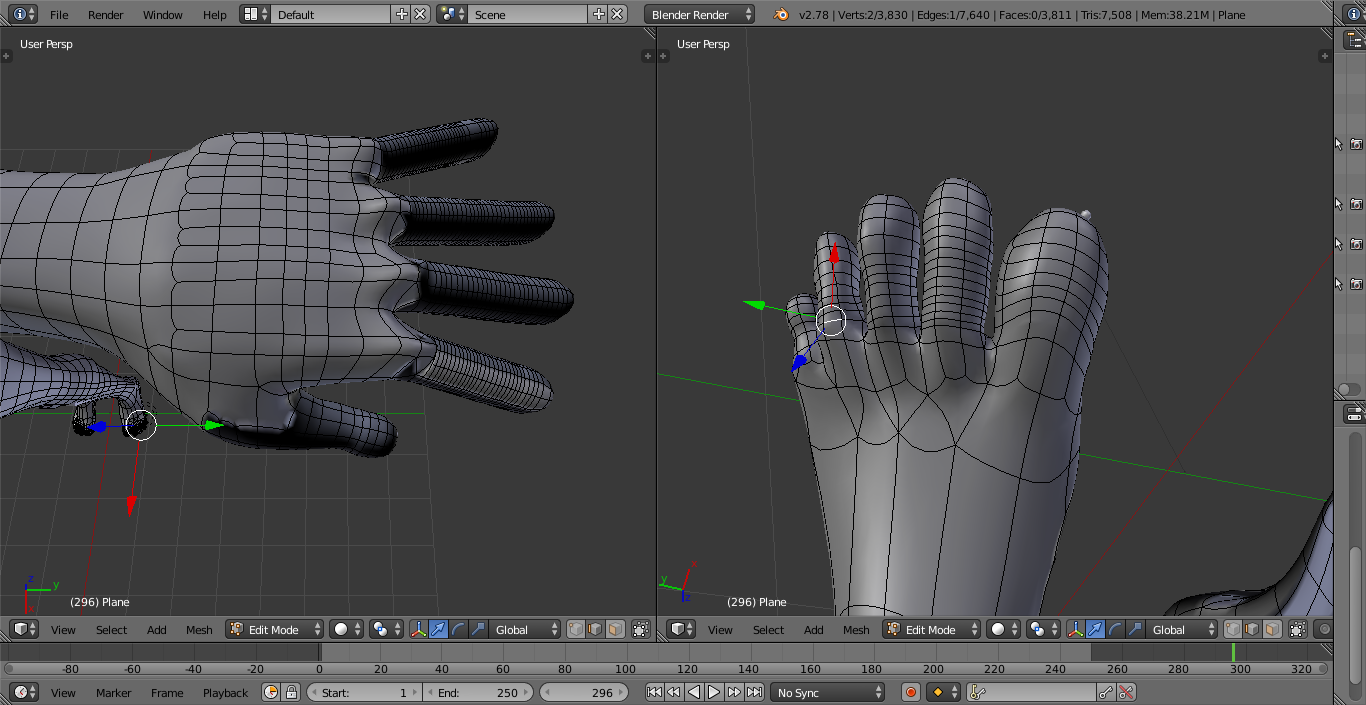Viewport: 1366px width, 705px height.
Task: Open the Mesh menu in the right viewport
Action: coord(856,630)
